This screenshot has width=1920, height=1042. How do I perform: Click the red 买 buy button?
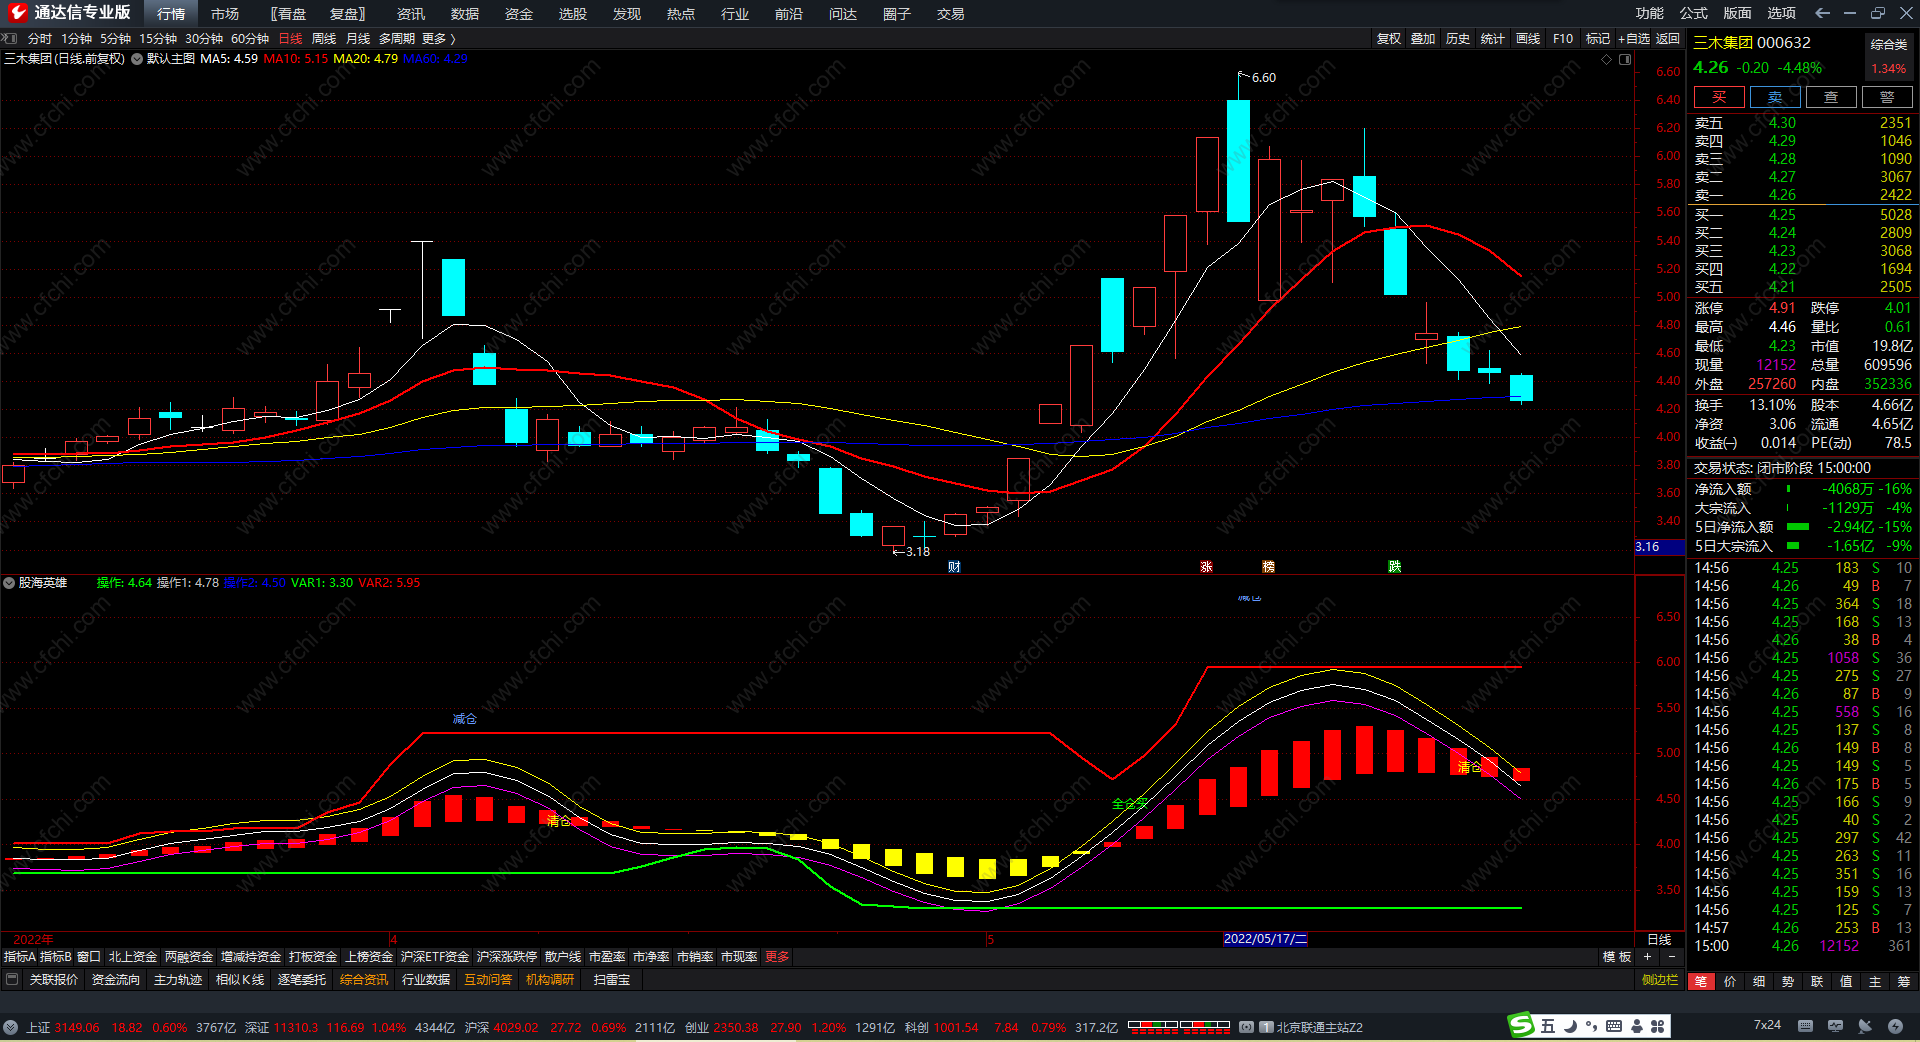pyautogui.click(x=1719, y=97)
